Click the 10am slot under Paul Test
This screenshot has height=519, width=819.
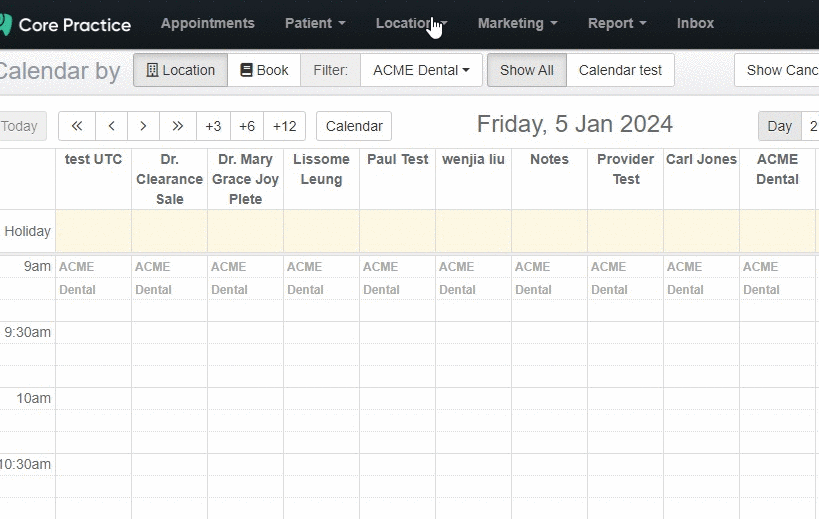tap(397, 409)
